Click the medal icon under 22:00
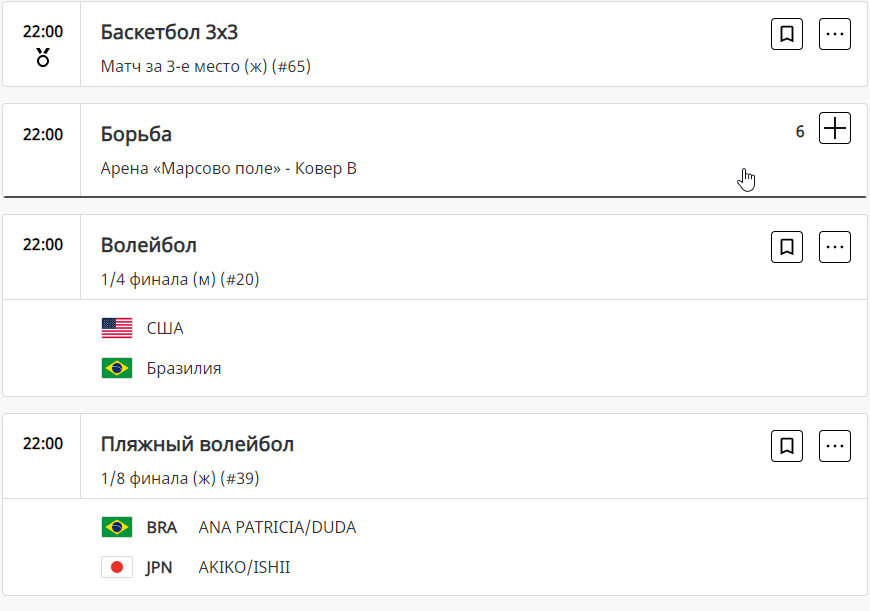870x611 pixels. tap(43, 57)
